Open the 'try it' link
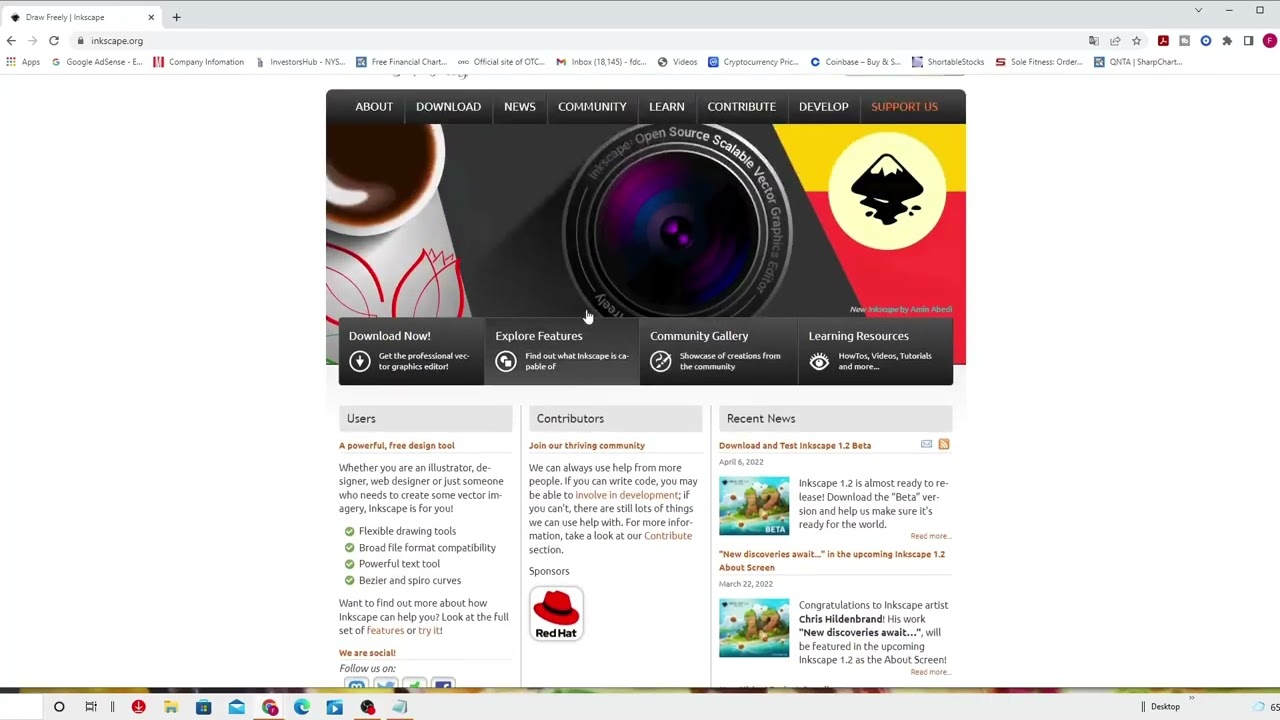The width and height of the screenshot is (1280, 720). point(429,631)
